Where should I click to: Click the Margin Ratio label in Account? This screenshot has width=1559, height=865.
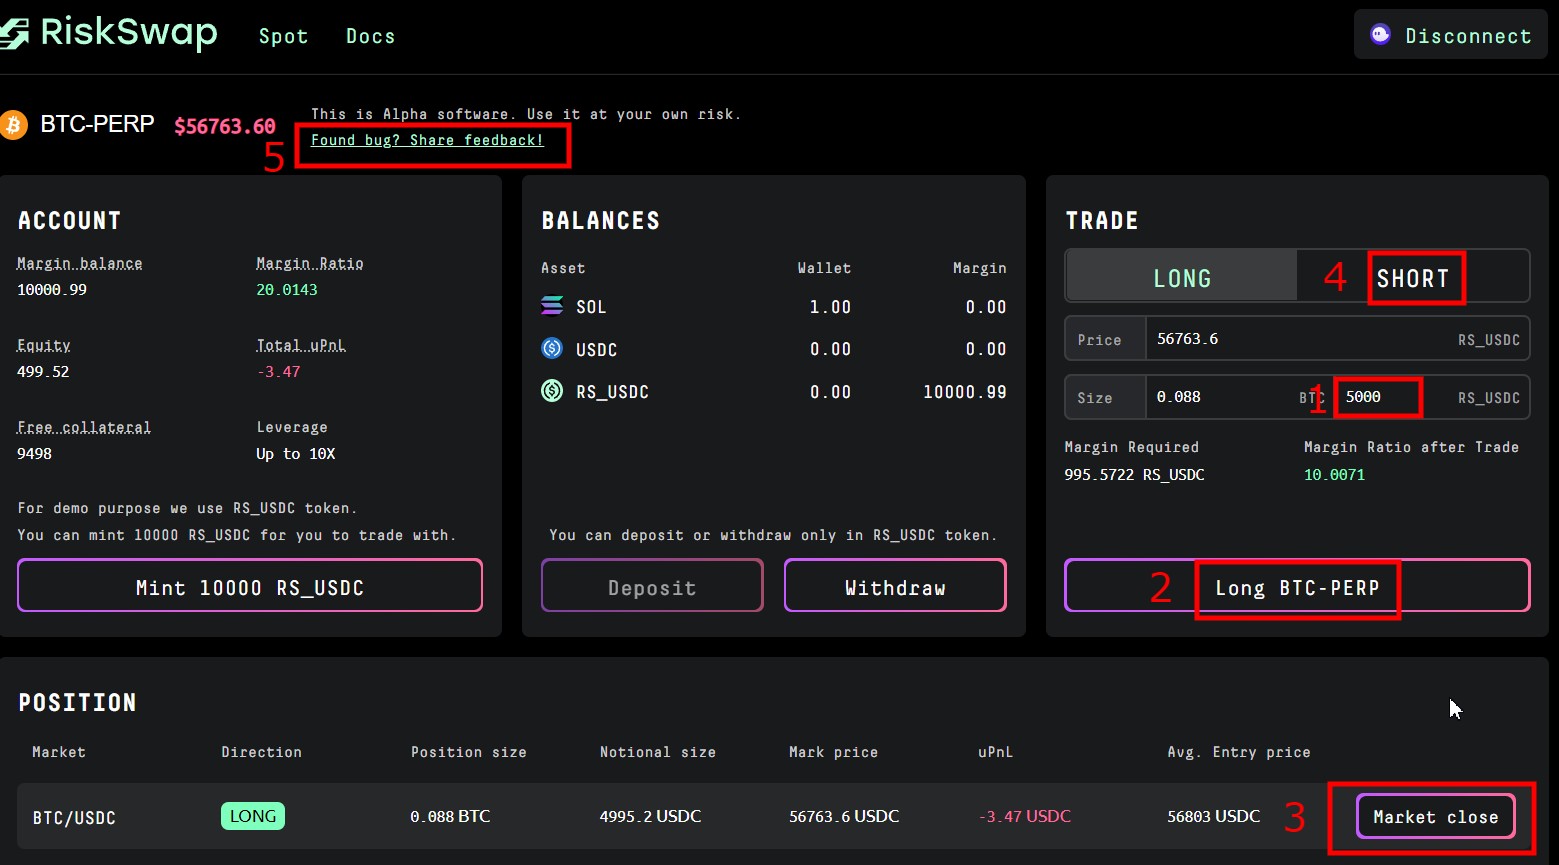tap(310, 263)
